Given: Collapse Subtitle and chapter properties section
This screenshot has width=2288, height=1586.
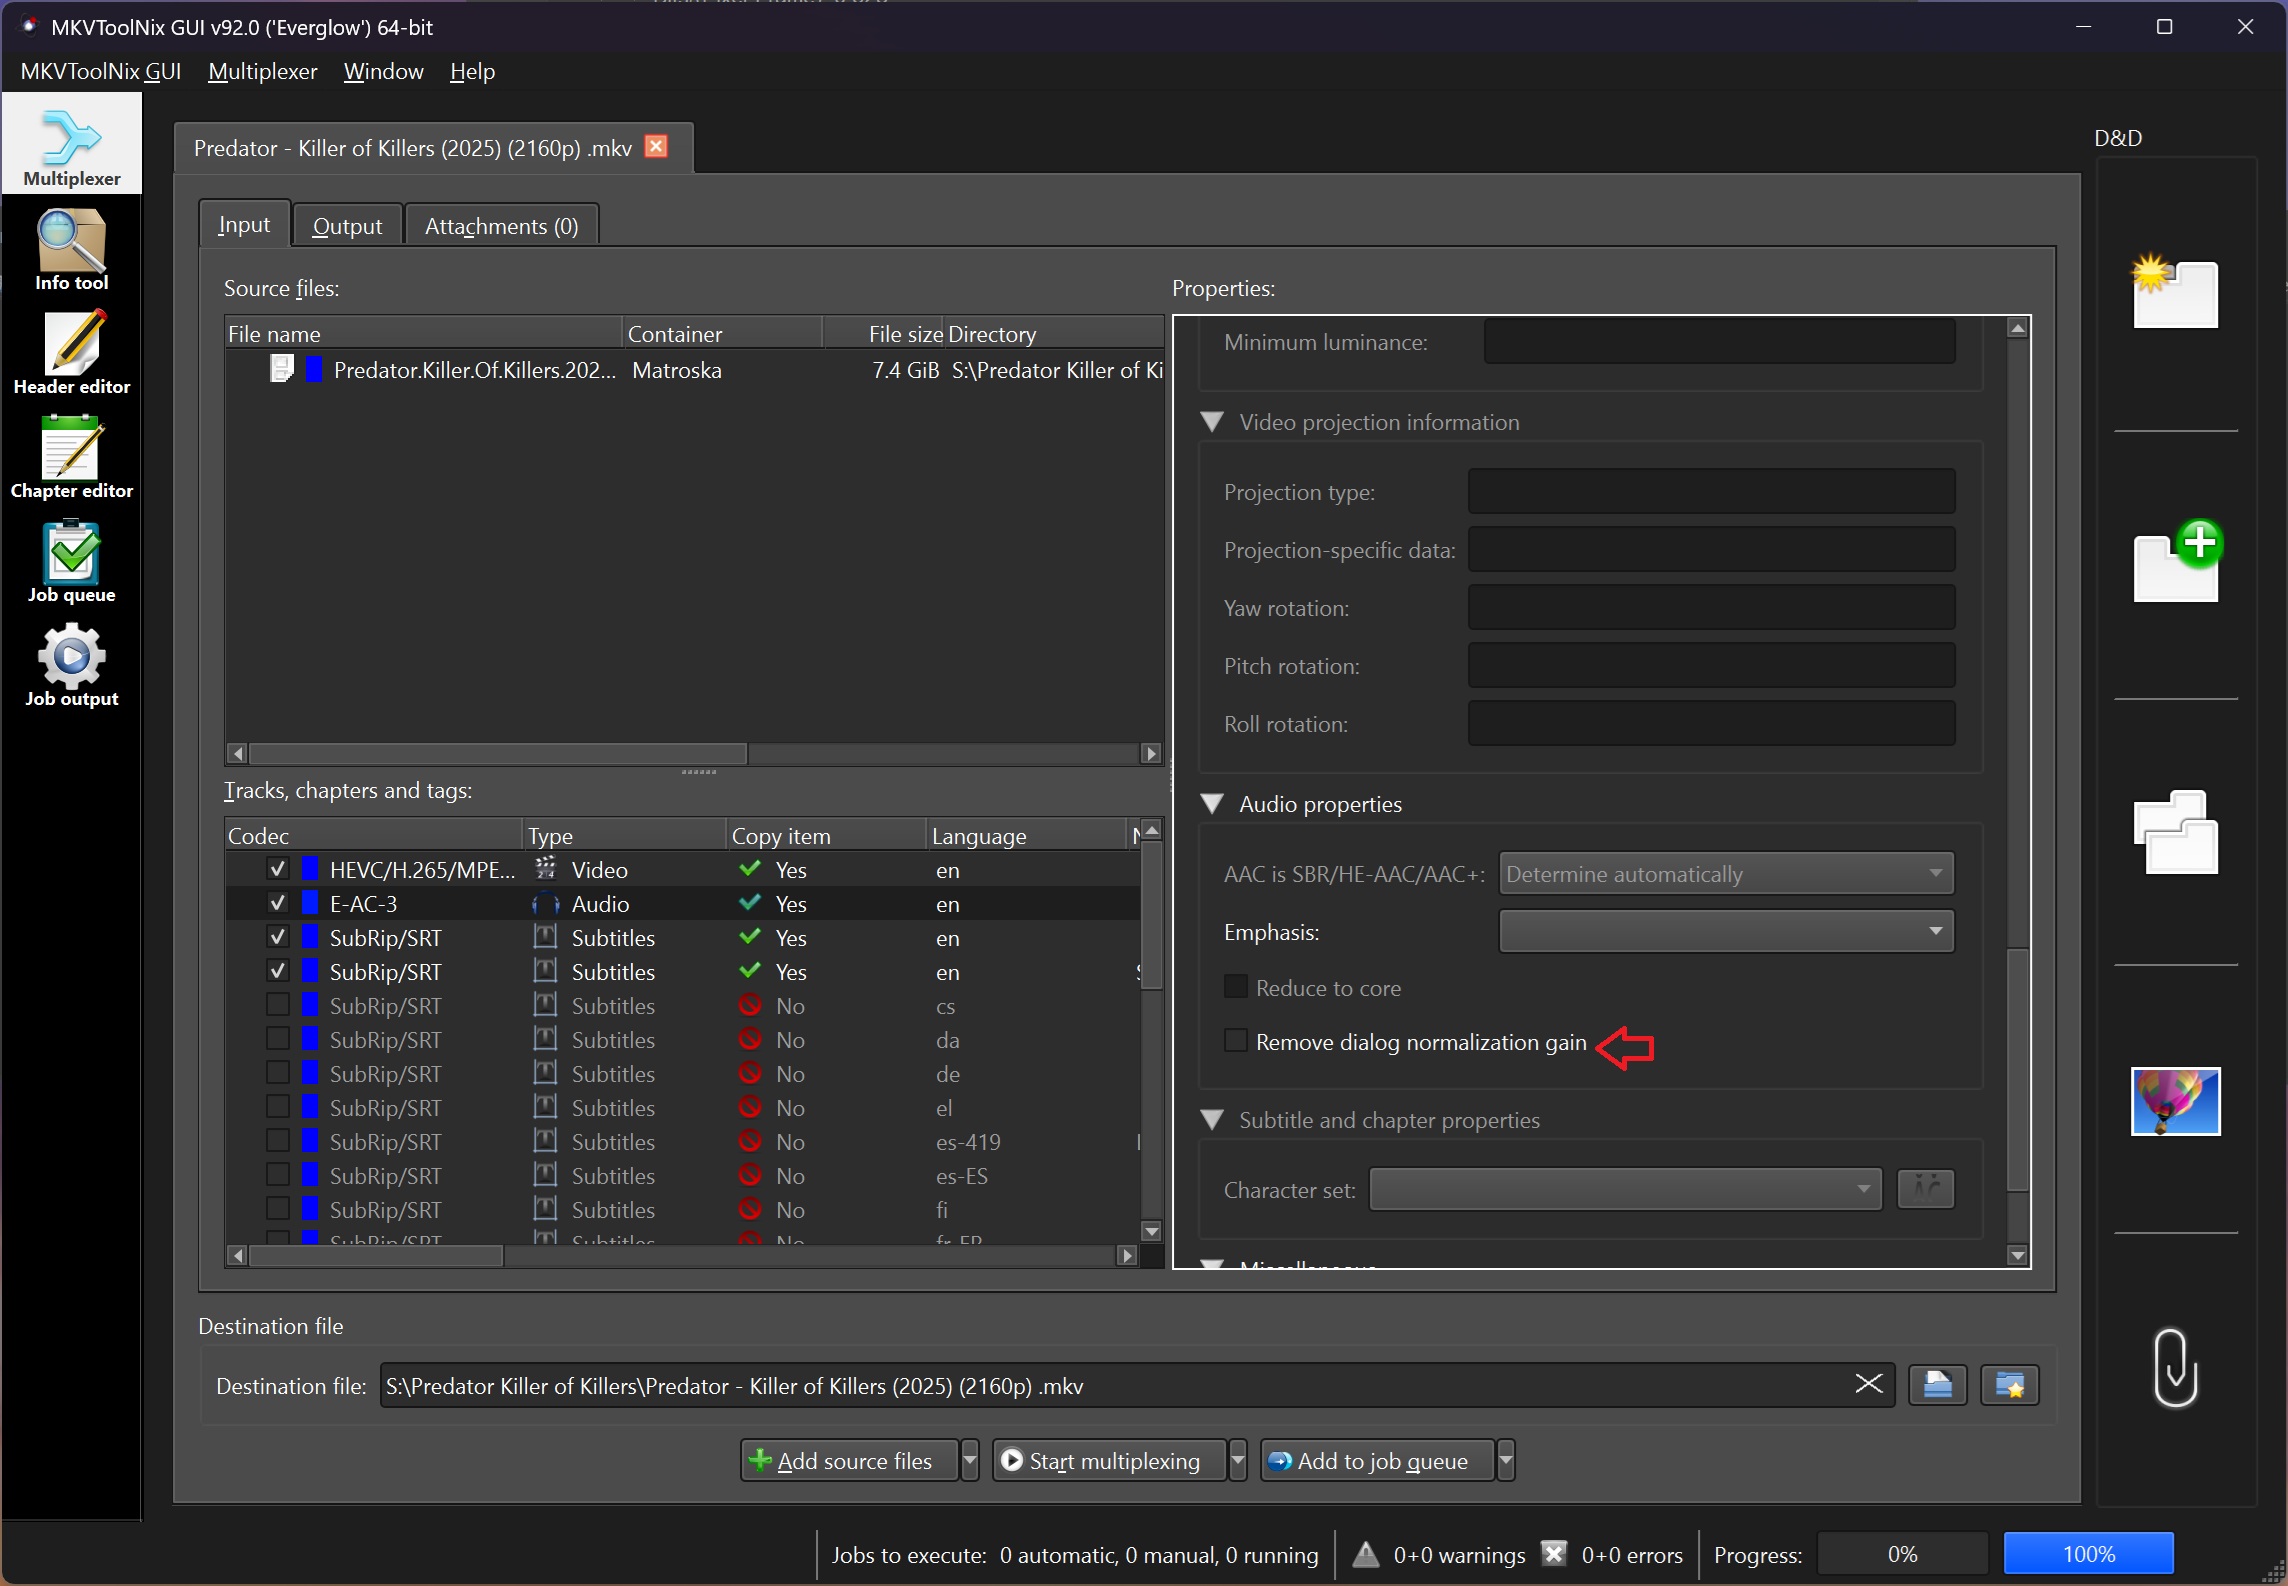Looking at the screenshot, I should click(1212, 1120).
